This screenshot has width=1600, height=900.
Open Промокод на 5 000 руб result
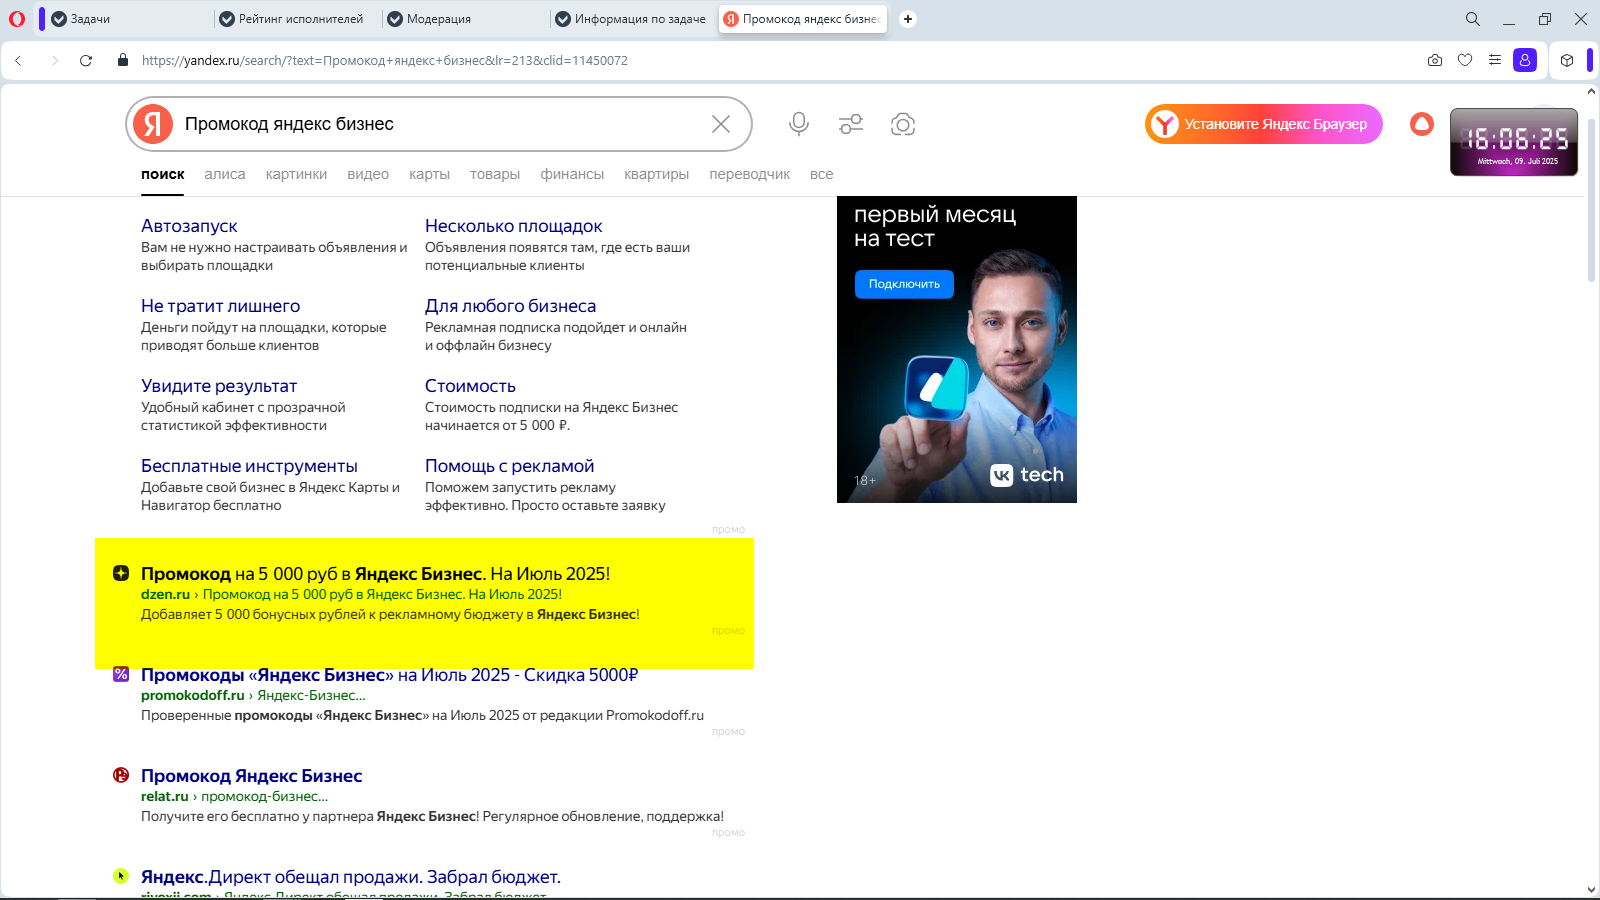pos(375,574)
